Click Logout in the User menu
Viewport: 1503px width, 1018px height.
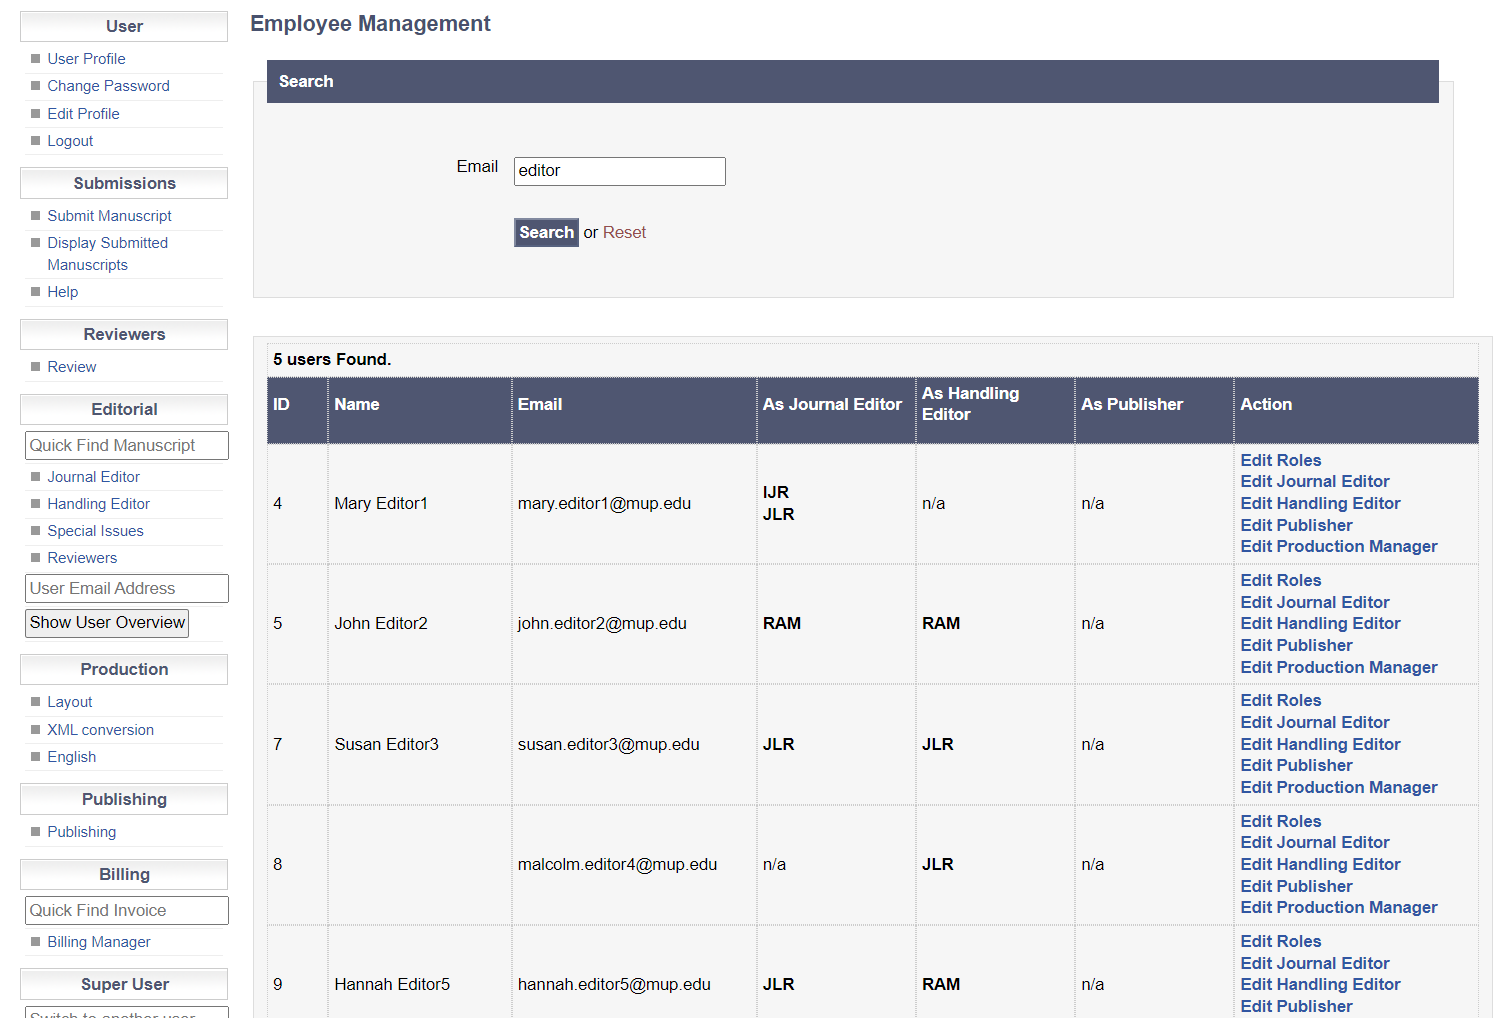(70, 141)
